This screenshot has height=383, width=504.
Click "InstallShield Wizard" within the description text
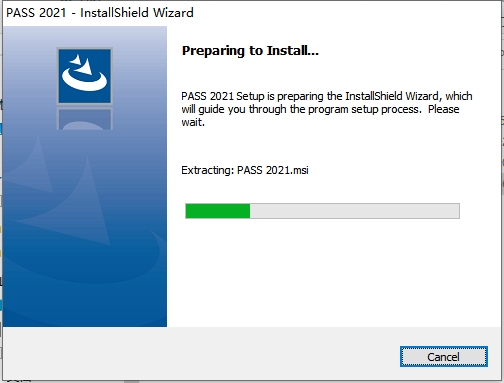pyautogui.click(x=392, y=96)
